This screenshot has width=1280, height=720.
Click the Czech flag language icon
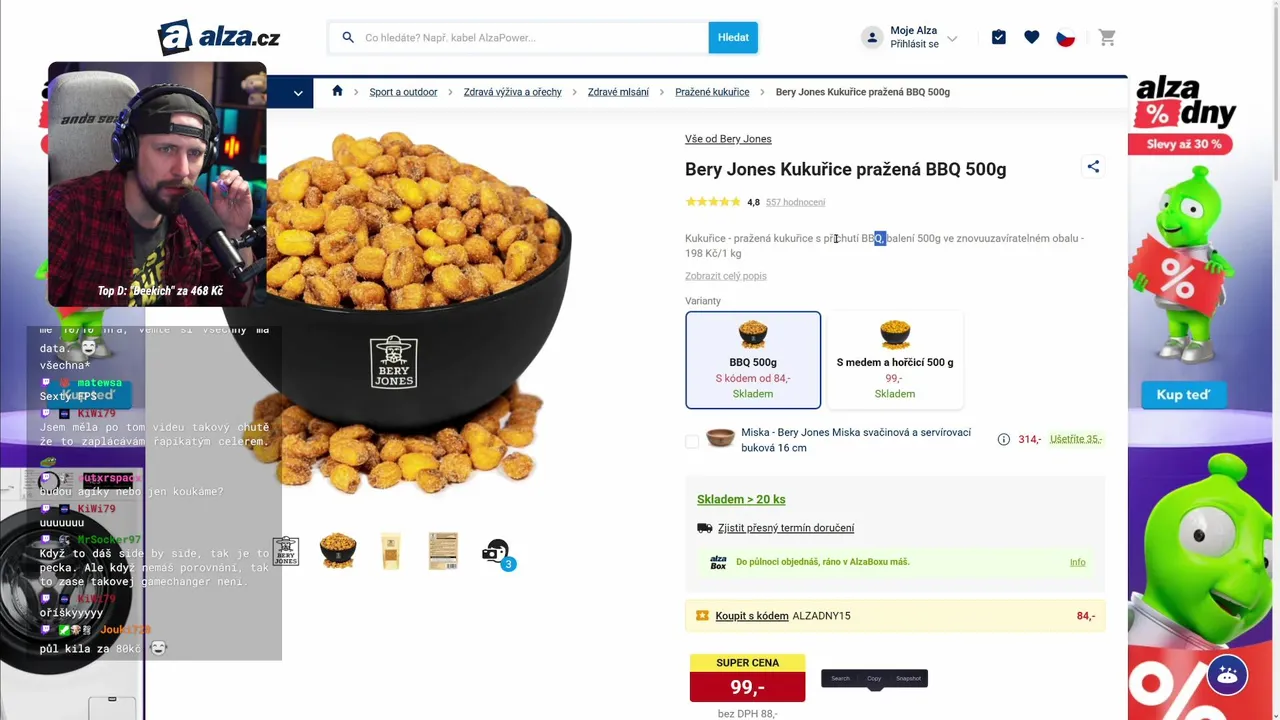point(1066,38)
